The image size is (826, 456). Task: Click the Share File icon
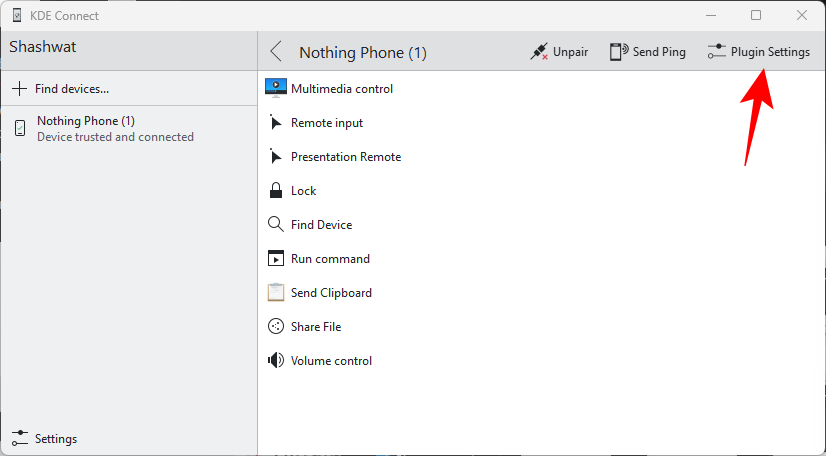[276, 327]
